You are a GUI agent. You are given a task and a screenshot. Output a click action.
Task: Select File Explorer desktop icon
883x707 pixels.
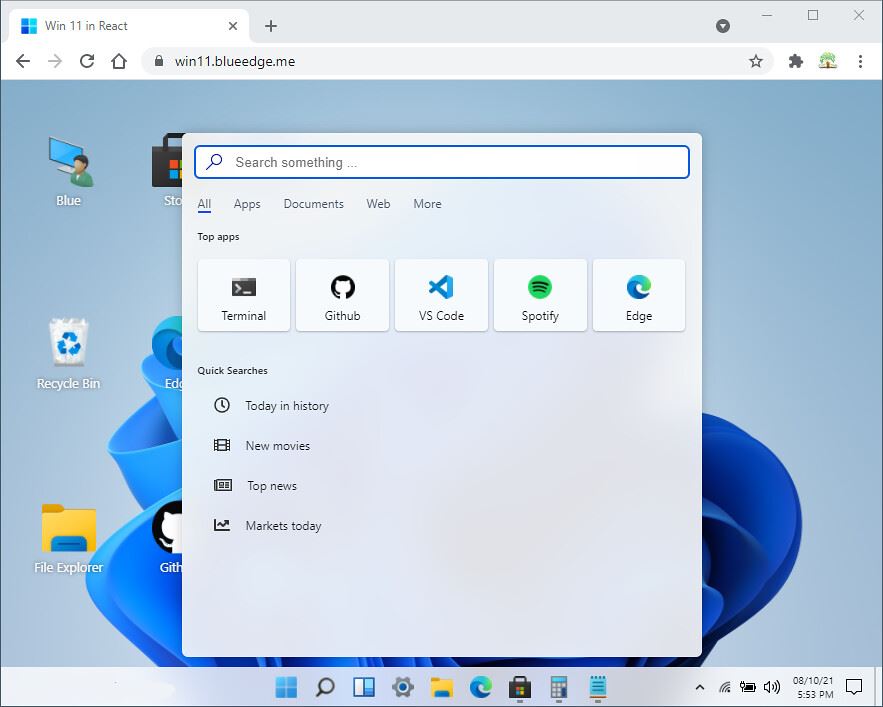69,539
